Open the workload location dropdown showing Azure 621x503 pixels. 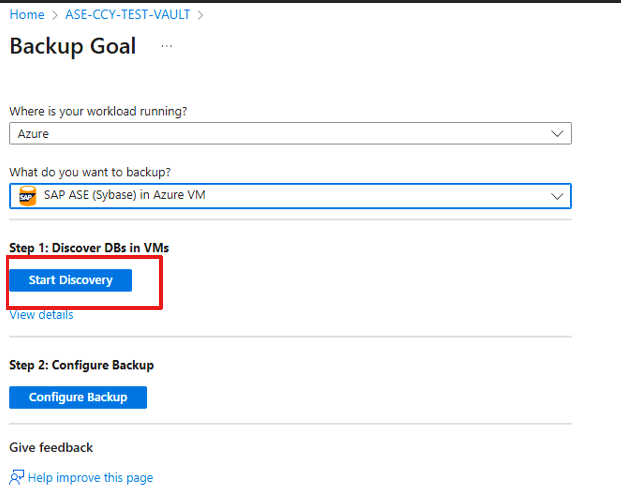click(x=290, y=133)
